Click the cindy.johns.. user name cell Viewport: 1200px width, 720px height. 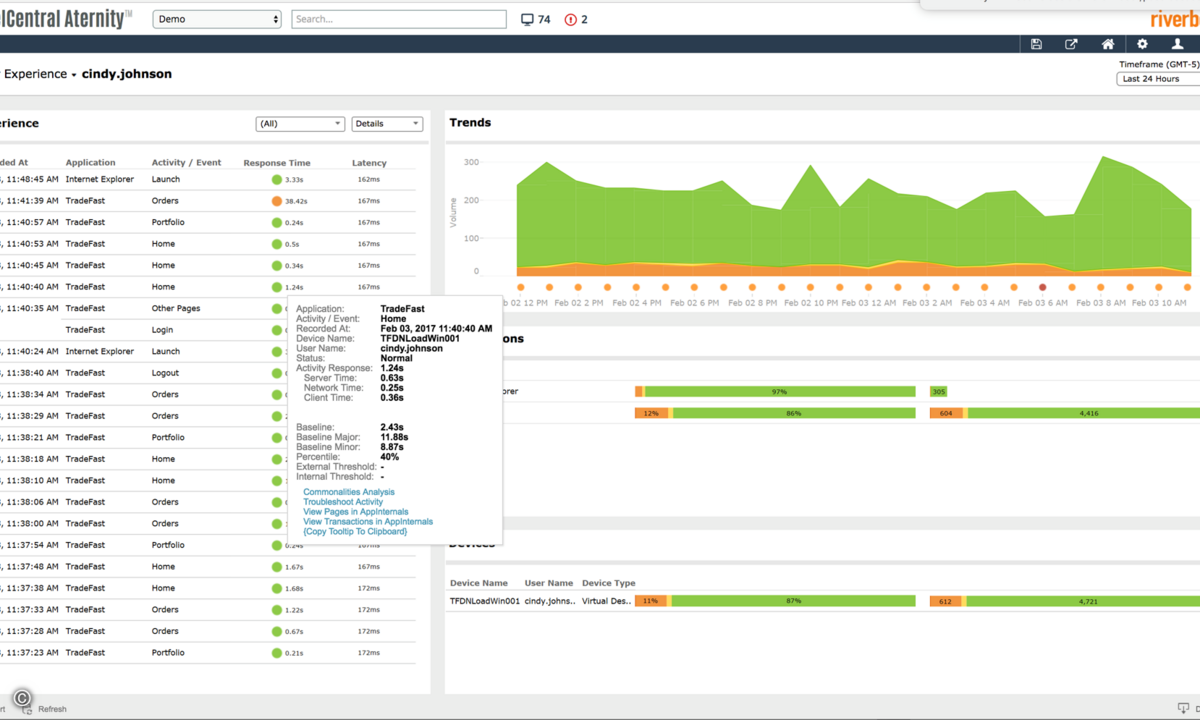coord(550,601)
